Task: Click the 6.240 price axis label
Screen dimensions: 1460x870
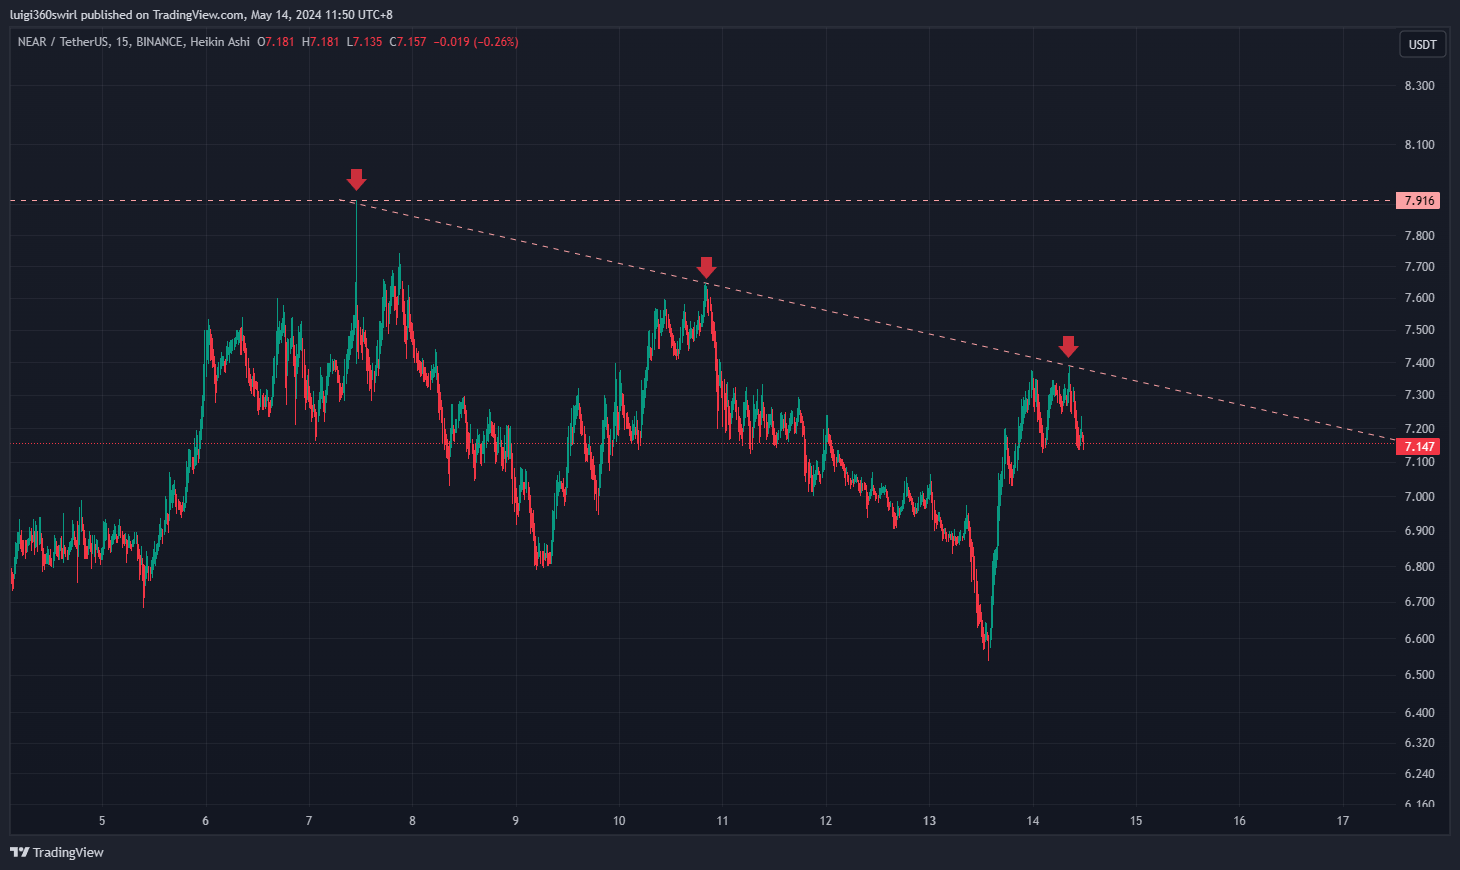Action: click(x=1419, y=774)
